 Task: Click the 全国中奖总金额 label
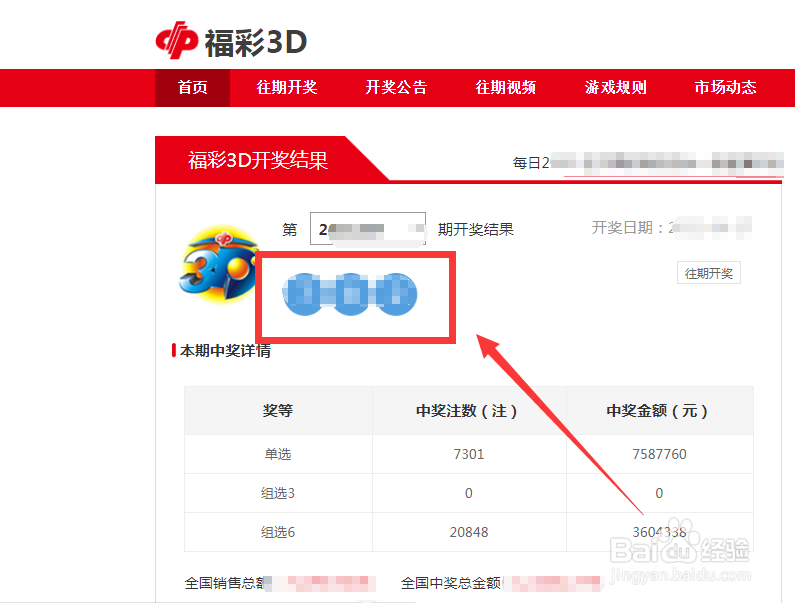pyautogui.click(x=451, y=583)
